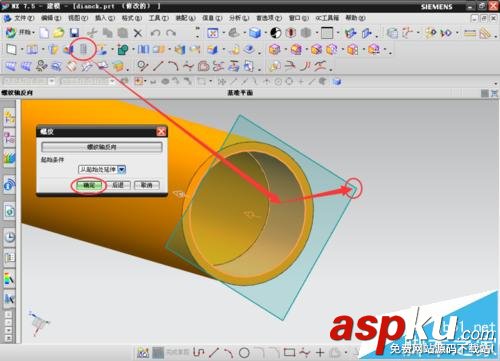Click the Rectangle tool in bottom toolbar

289,352
